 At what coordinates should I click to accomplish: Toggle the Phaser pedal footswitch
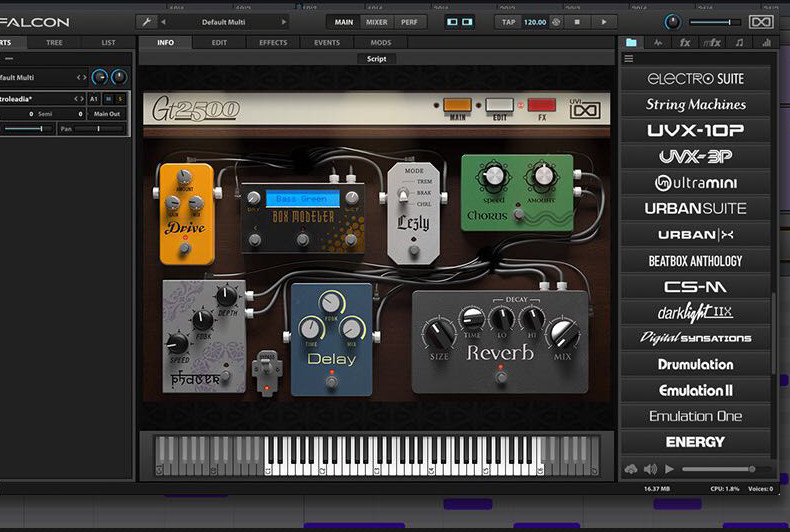click(x=226, y=375)
